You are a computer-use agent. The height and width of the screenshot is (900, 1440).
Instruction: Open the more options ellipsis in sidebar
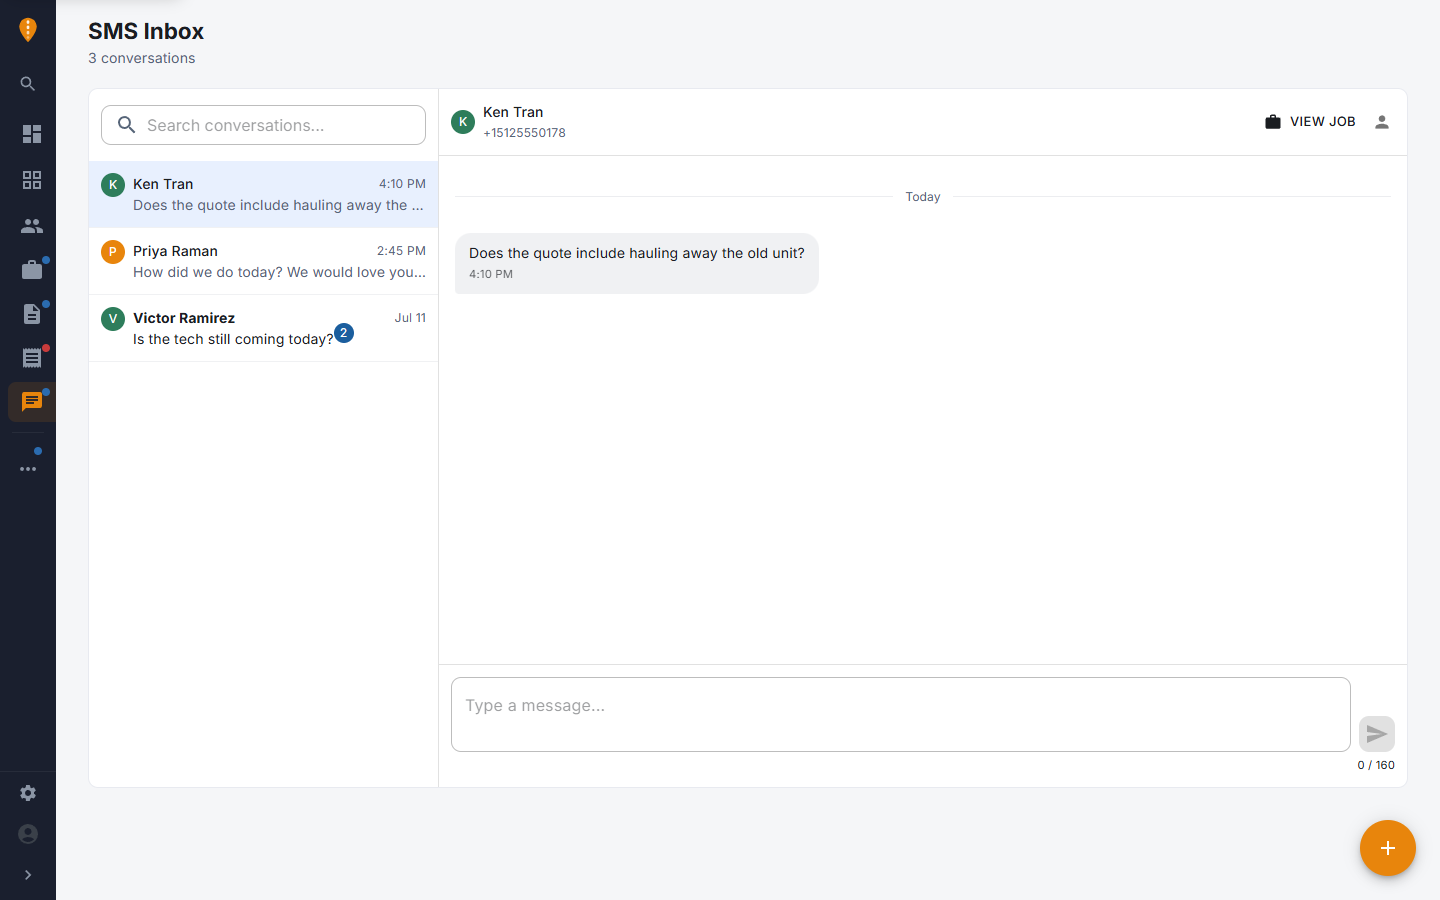(28, 469)
